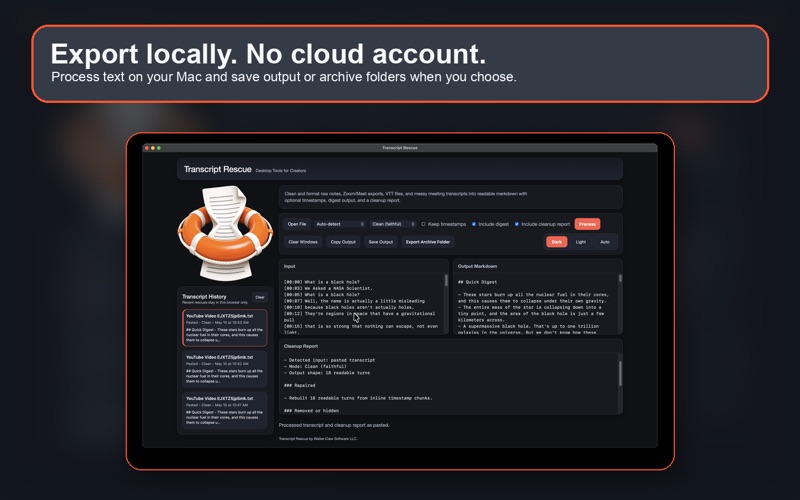800x500 pixels.
Task: Click 'Mode: Clean (faithful)' report line
Action: pyautogui.click(x=315, y=366)
